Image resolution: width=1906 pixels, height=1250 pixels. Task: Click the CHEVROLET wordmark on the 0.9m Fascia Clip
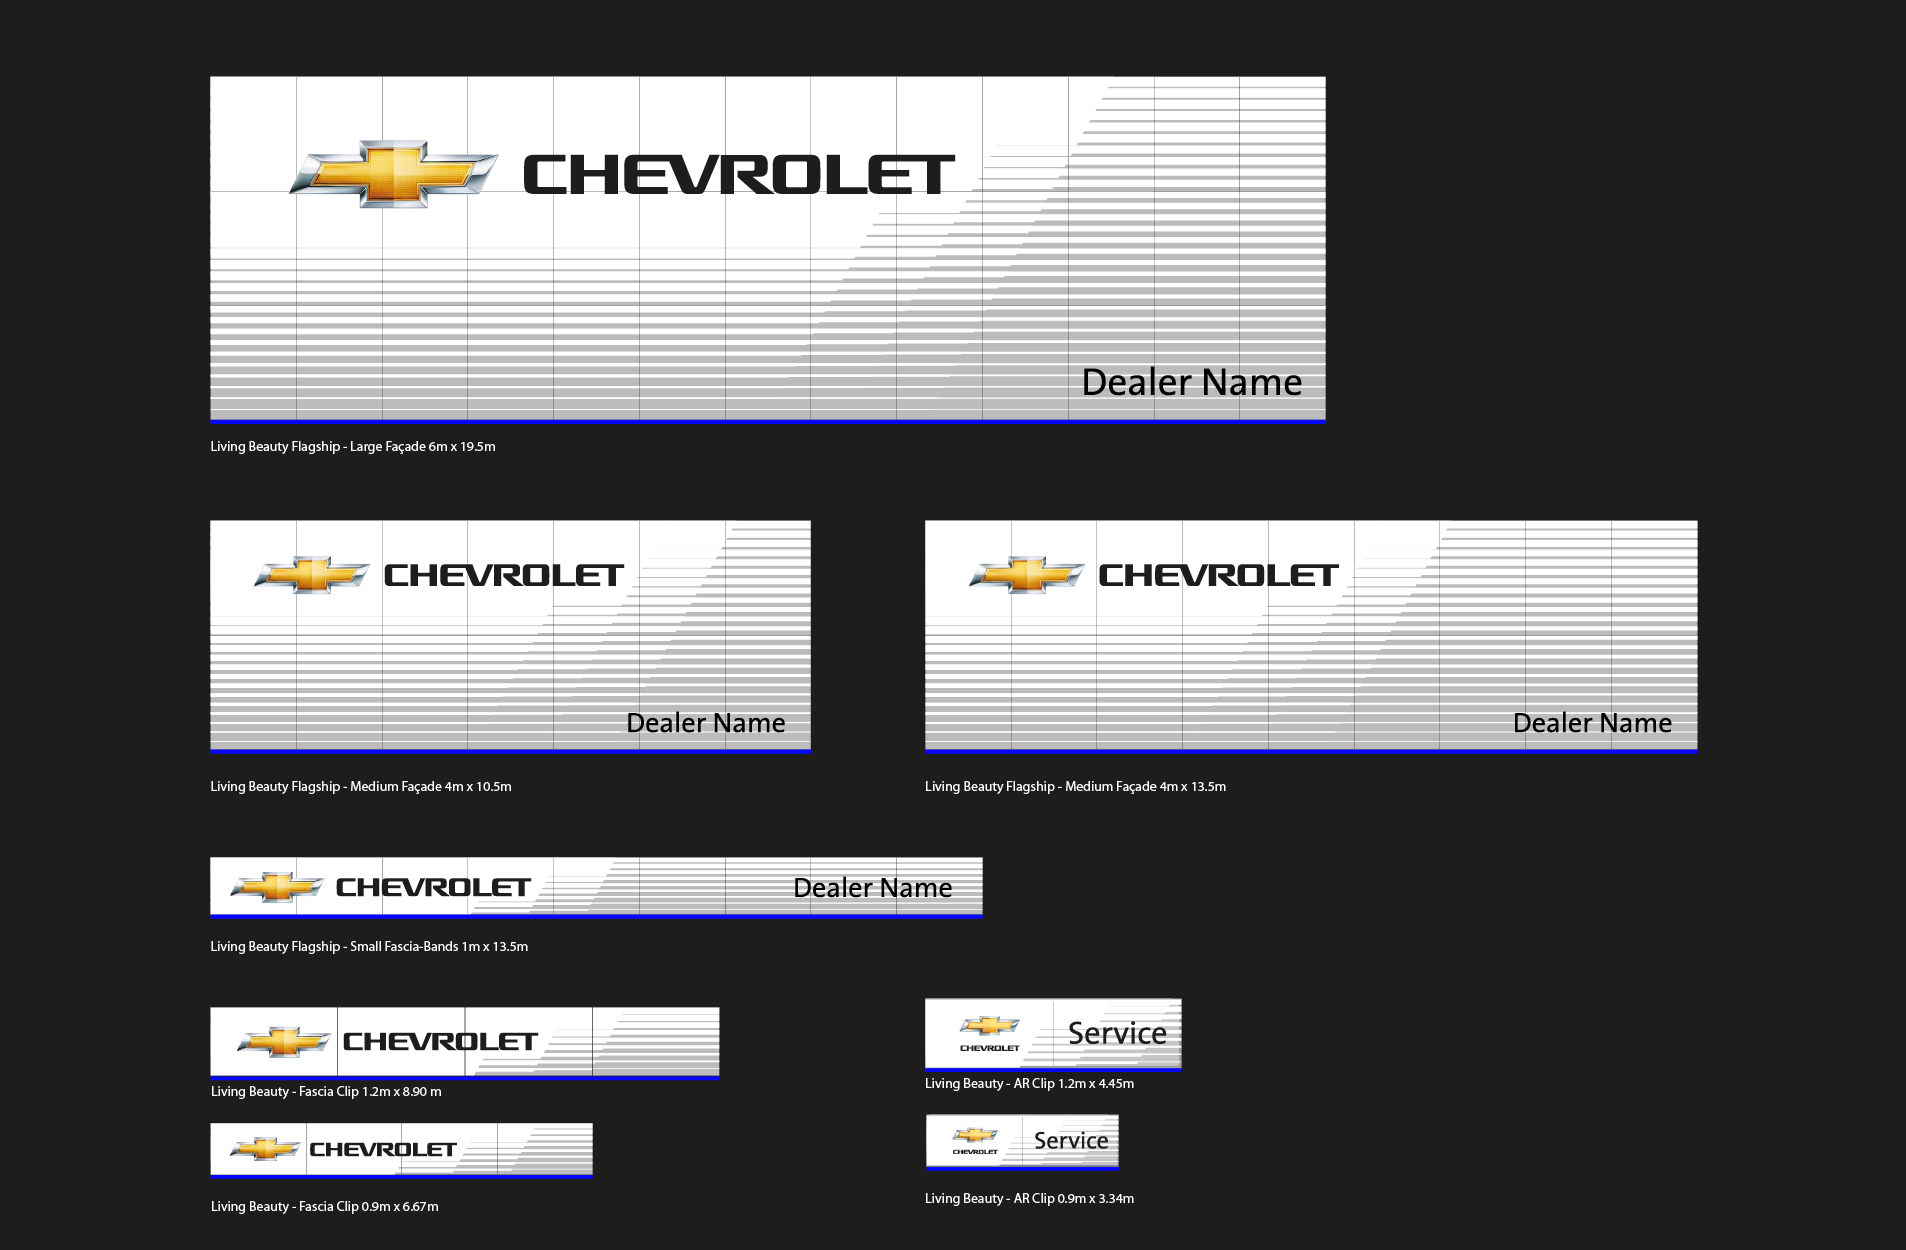tap(383, 1150)
